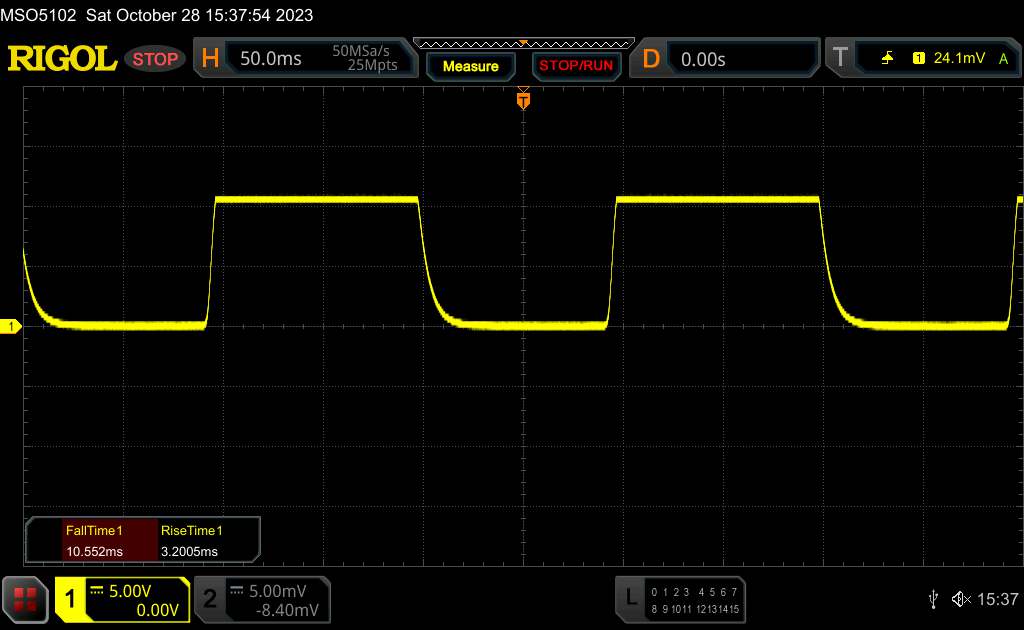Toggle the muted speaker sound icon
The image size is (1024, 630).
click(x=960, y=599)
